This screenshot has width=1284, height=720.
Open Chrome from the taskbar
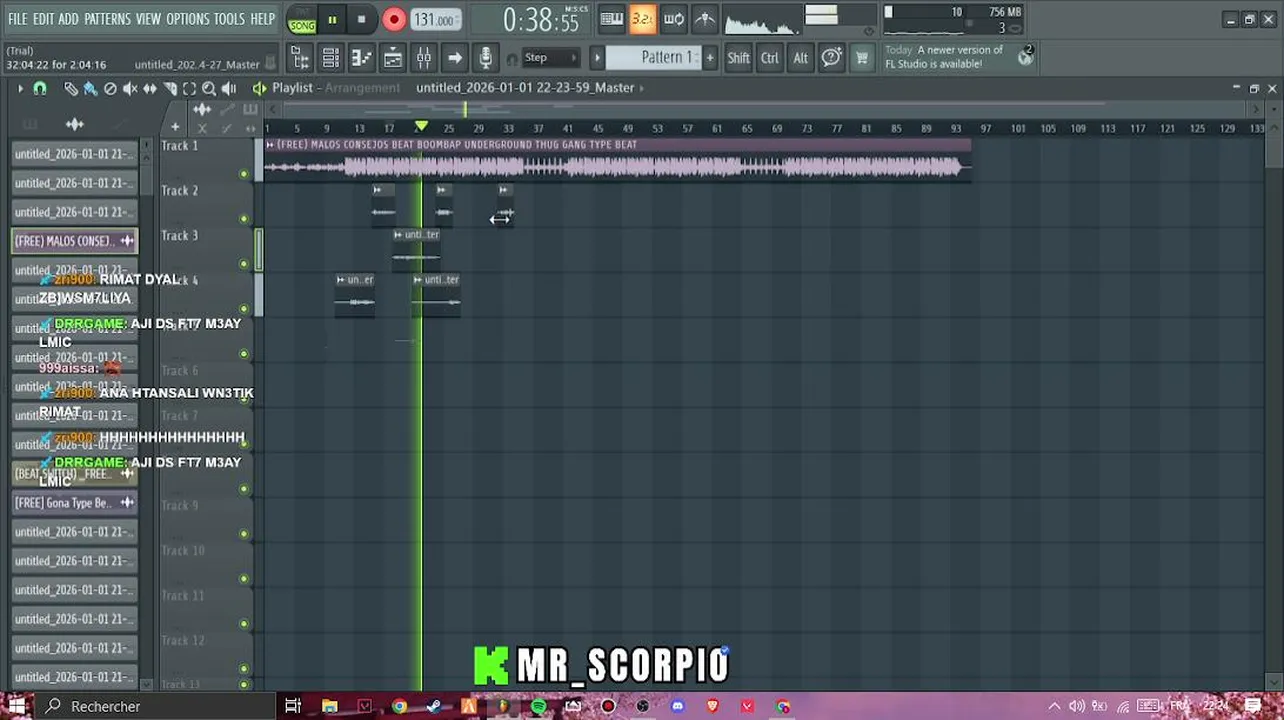(399, 706)
